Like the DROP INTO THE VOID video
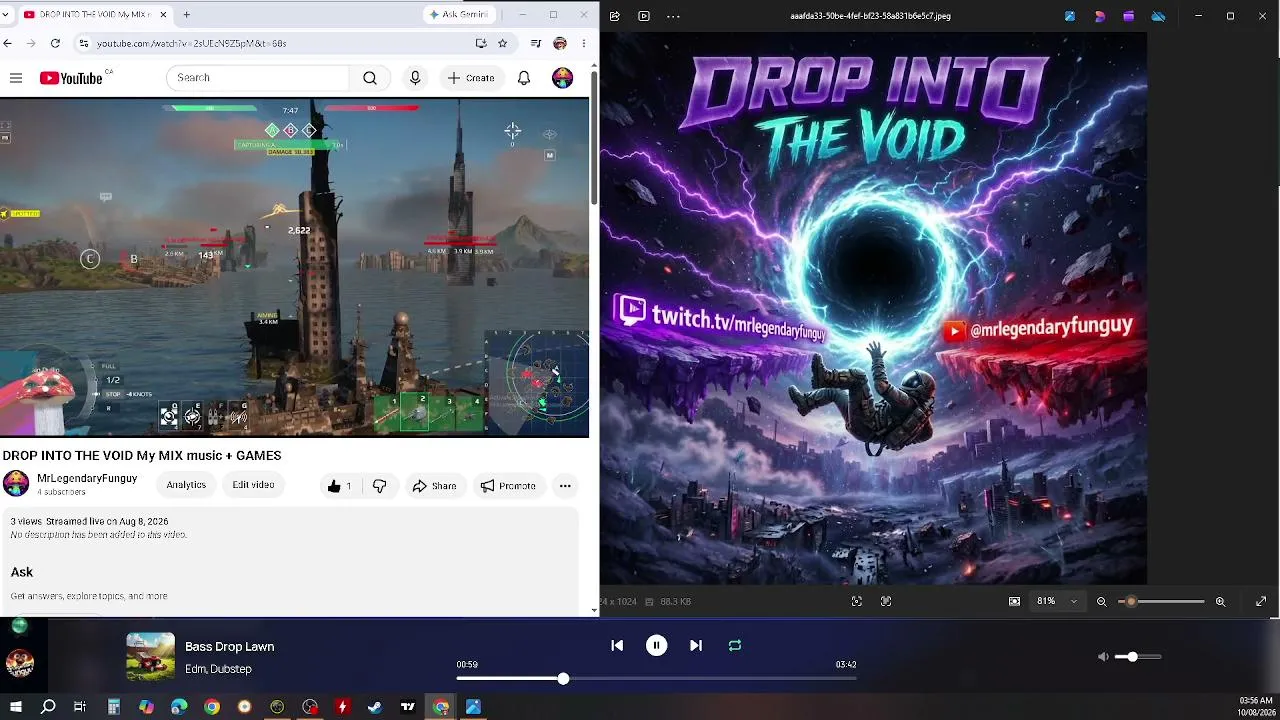 (339, 486)
